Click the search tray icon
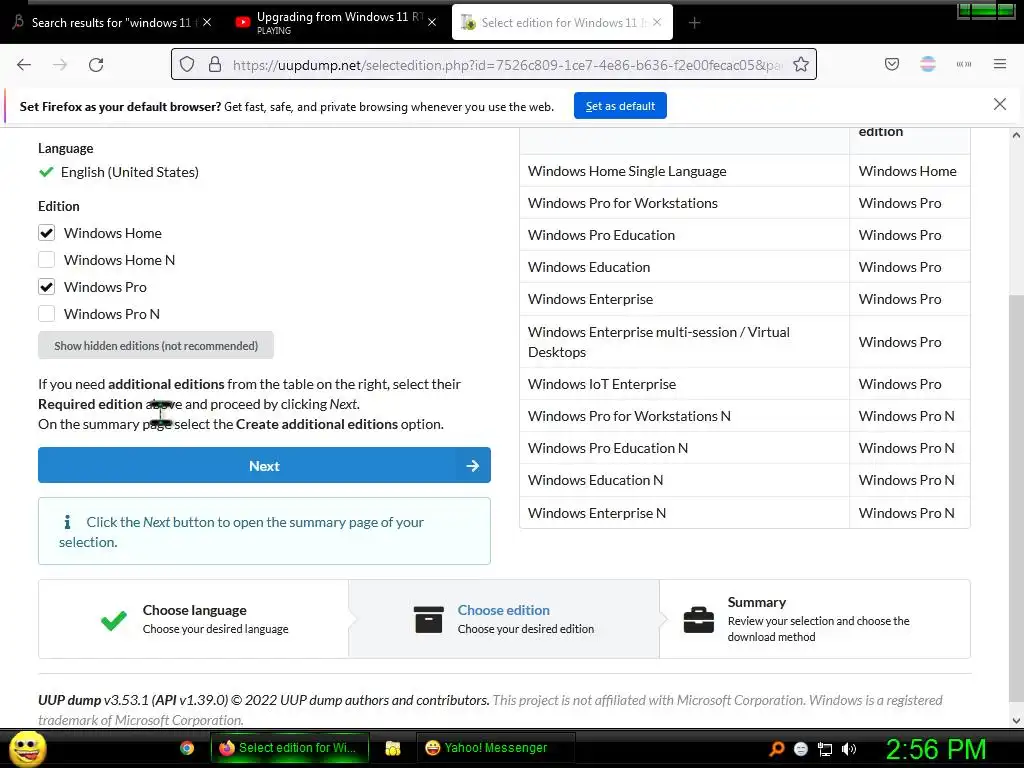The width and height of the screenshot is (1024, 768). (776, 749)
